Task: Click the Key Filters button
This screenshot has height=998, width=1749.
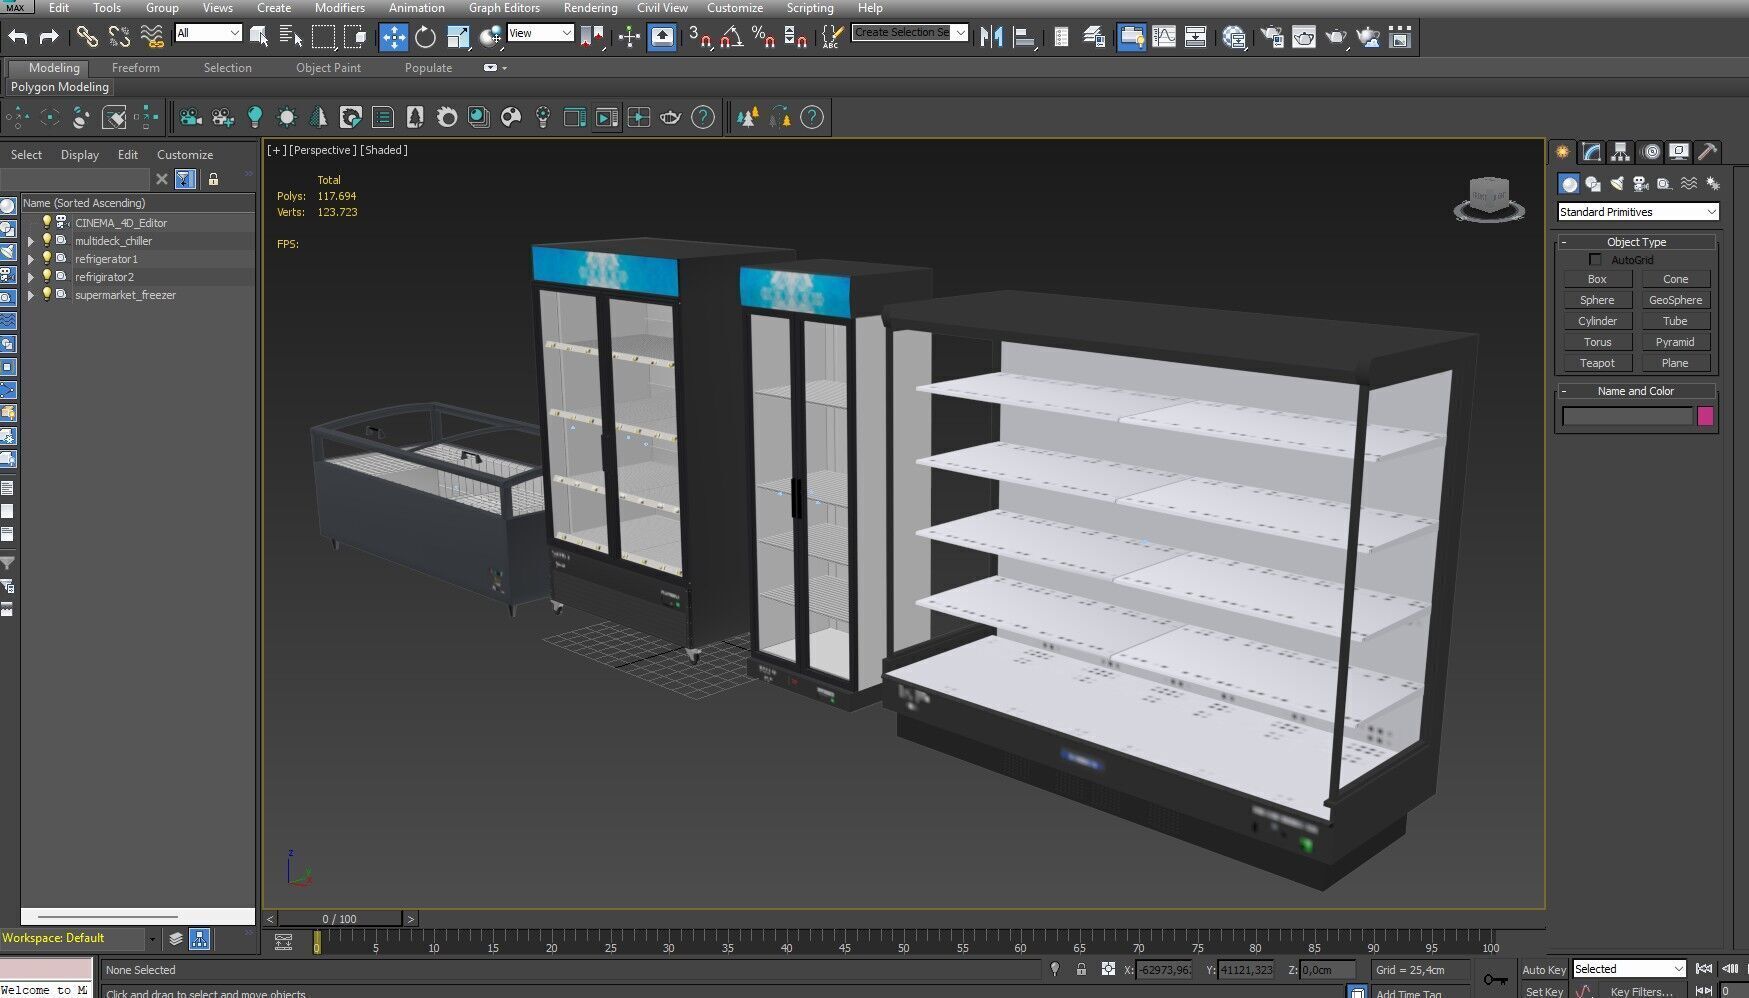Action: 1641,991
